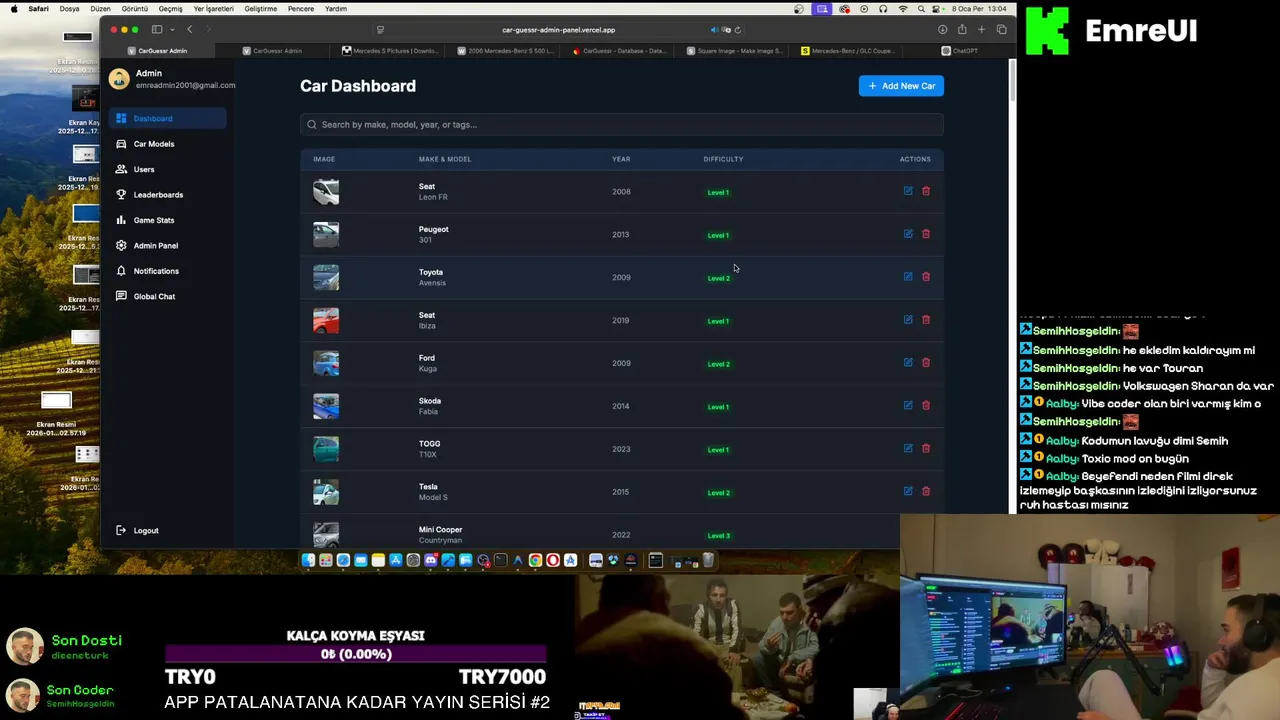Open the Dashboard sidebar item

167,118
